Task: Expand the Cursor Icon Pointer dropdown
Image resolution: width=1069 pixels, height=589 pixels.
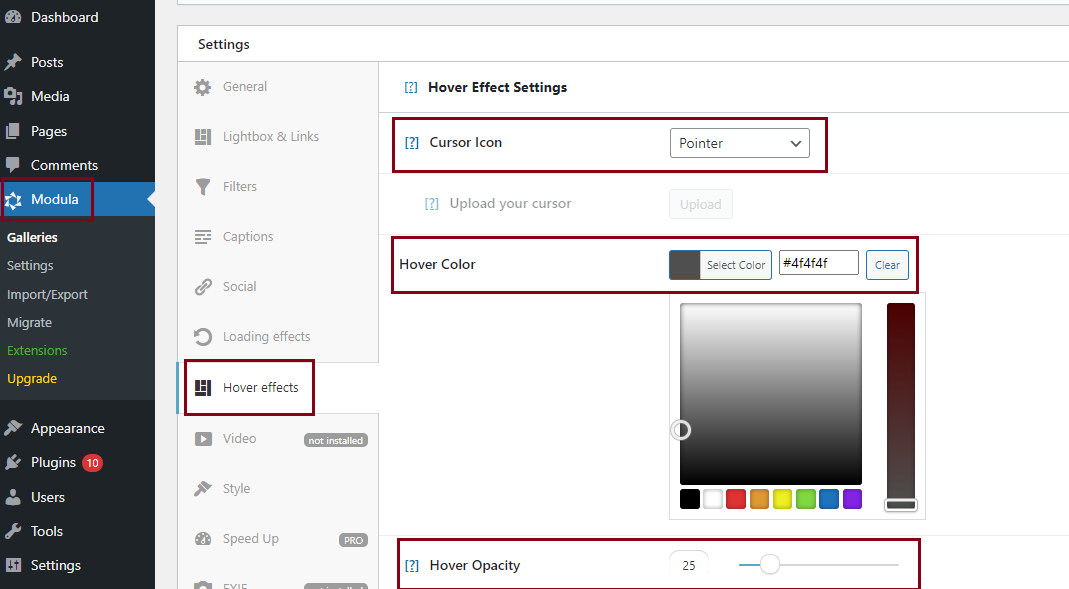Action: coord(739,143)
